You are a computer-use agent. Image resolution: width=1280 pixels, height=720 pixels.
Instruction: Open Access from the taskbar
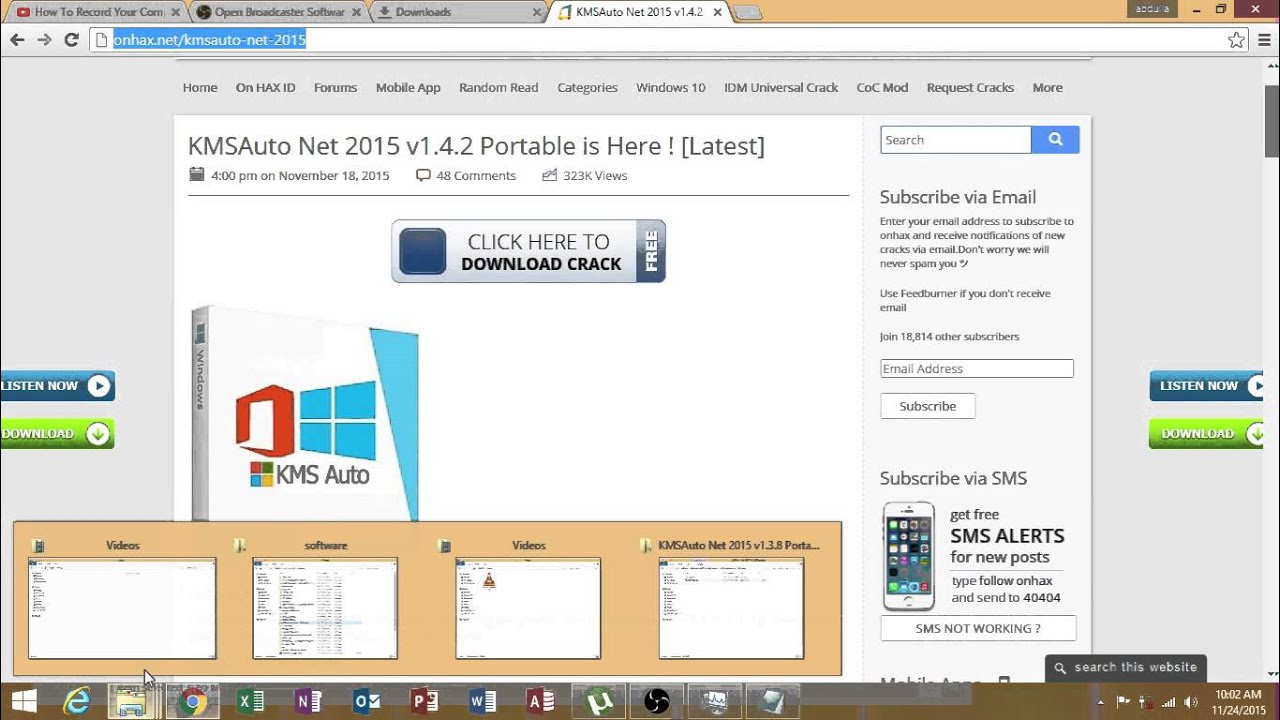(540, 702)
